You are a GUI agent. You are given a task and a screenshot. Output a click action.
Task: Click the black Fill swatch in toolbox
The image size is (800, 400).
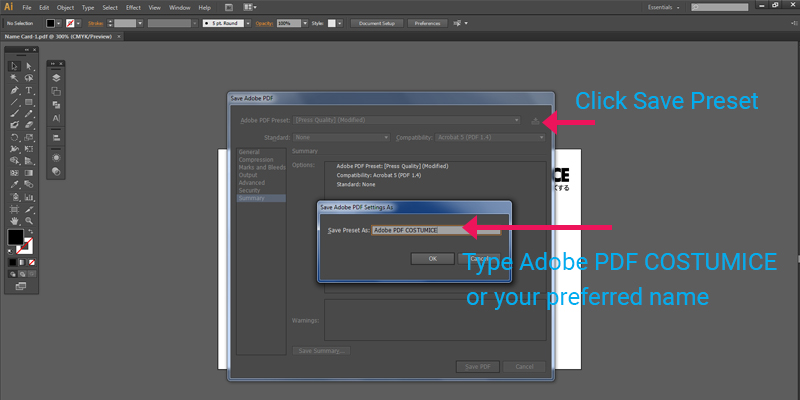pos(15,237)
